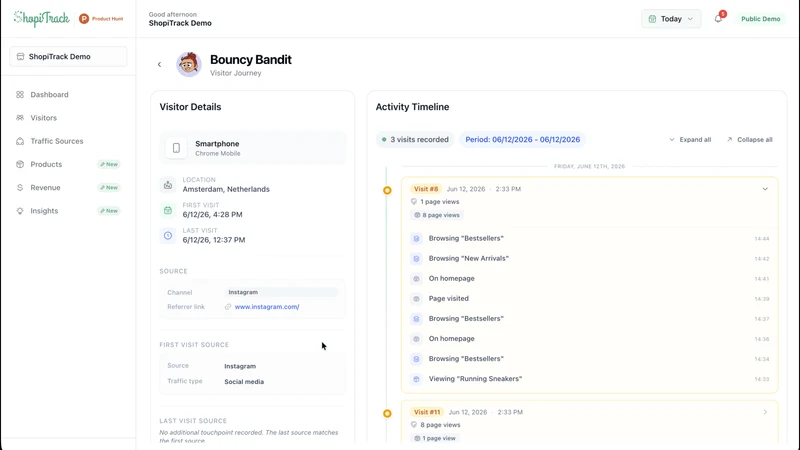Open the notifications bell
Screen dimensions: 800x450
(718, 19)
